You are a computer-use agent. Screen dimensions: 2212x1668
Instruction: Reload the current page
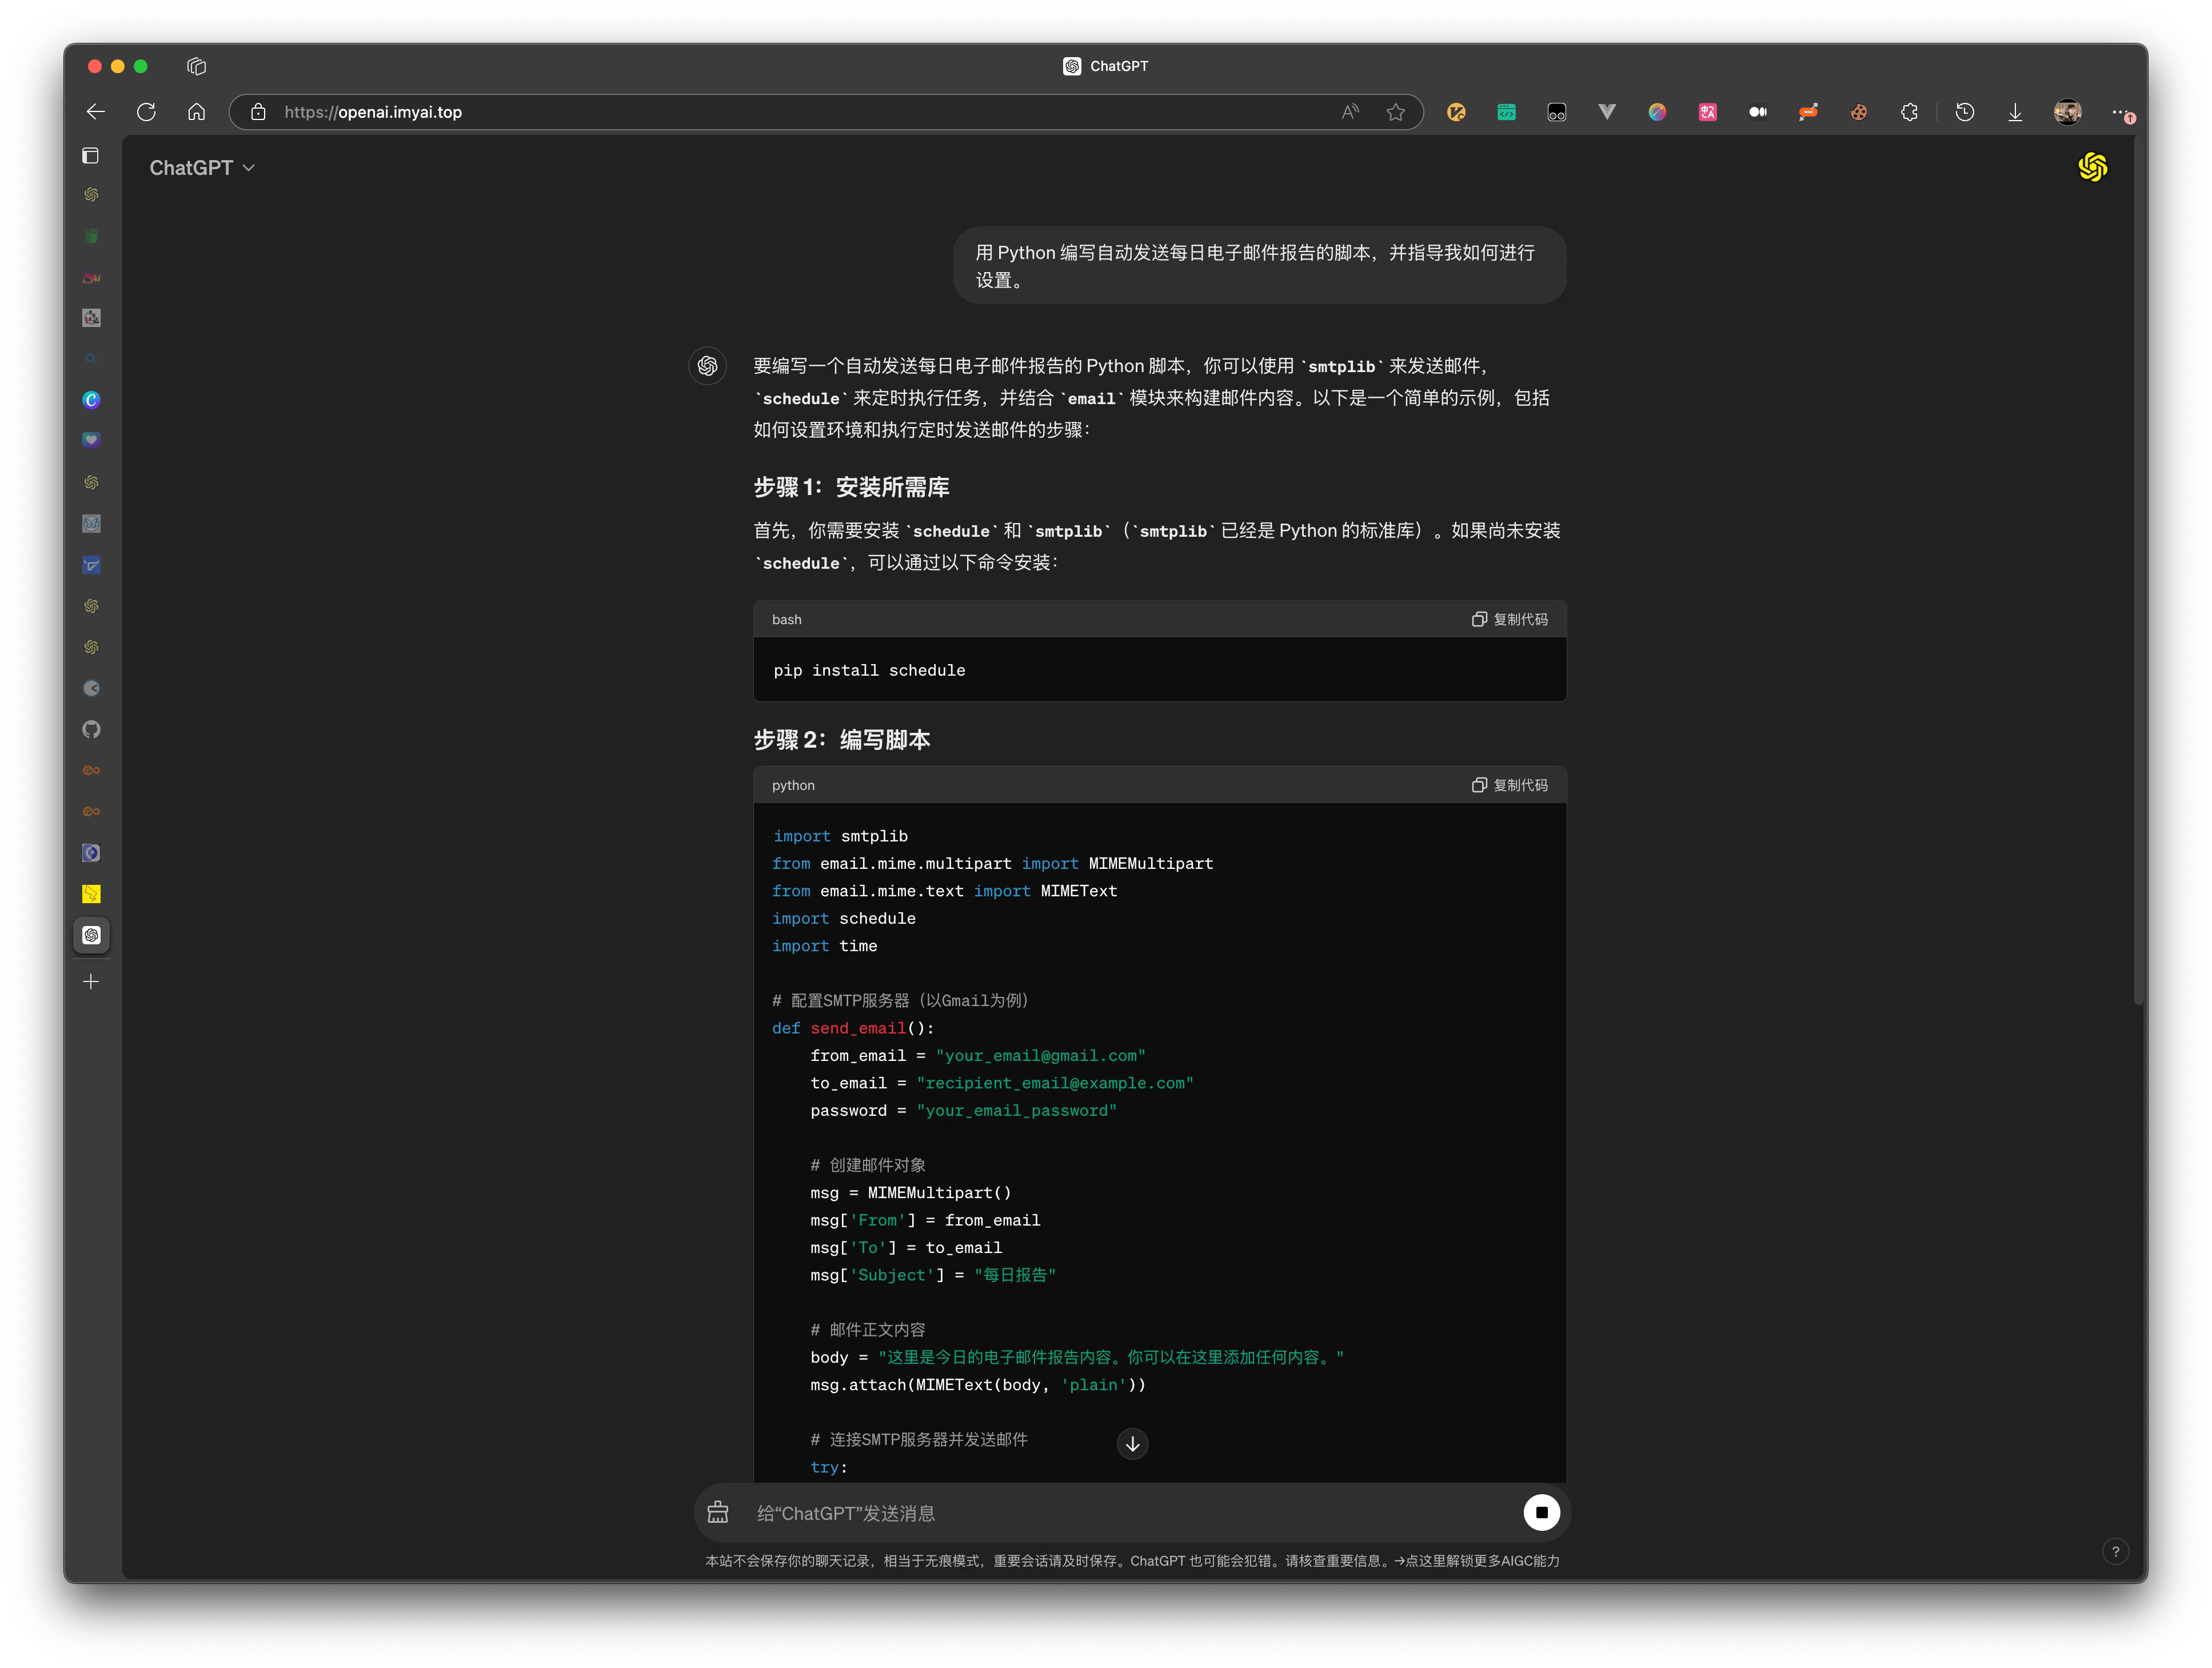(x=146, y=112)
